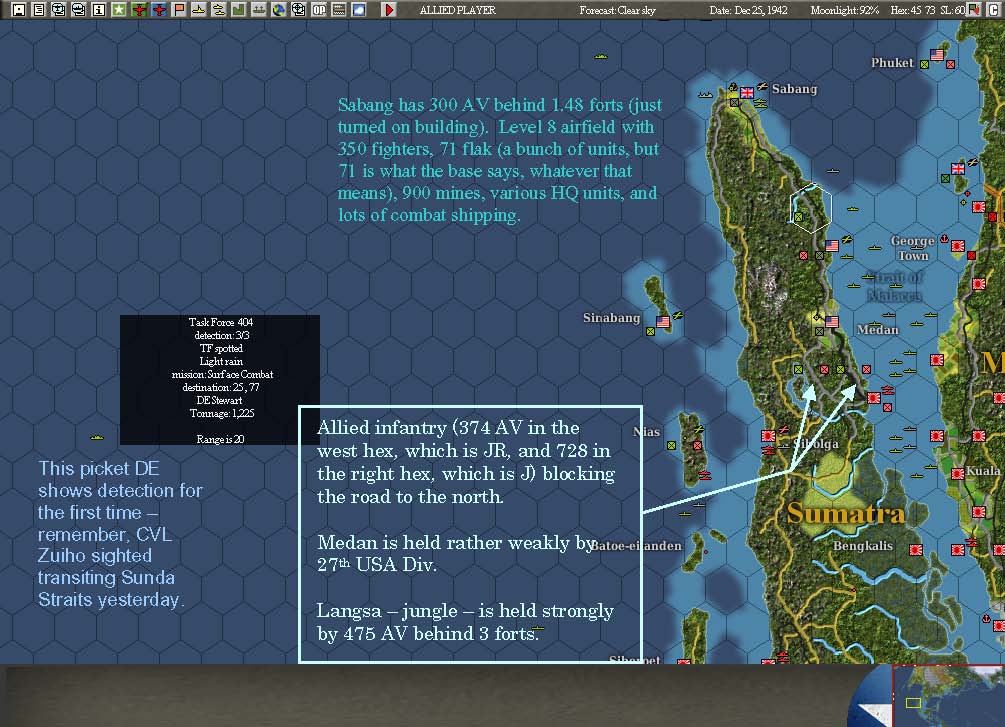Click the 'Hex: 45 73' coordinate readout
This screenshot has height=727, width=1005.
(913, 10)
